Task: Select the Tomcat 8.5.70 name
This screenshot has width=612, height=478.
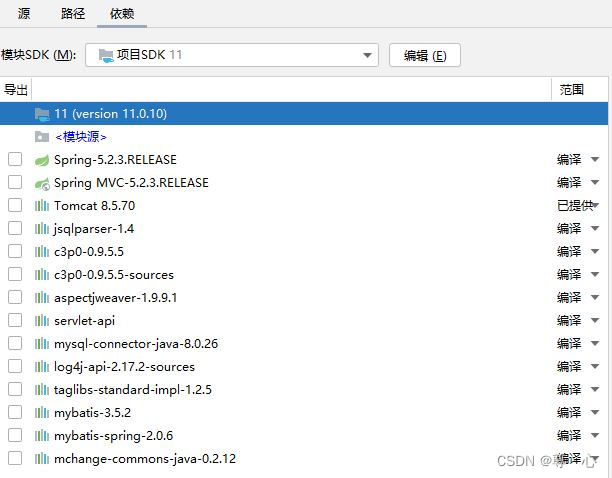Action: click(94, 206)
